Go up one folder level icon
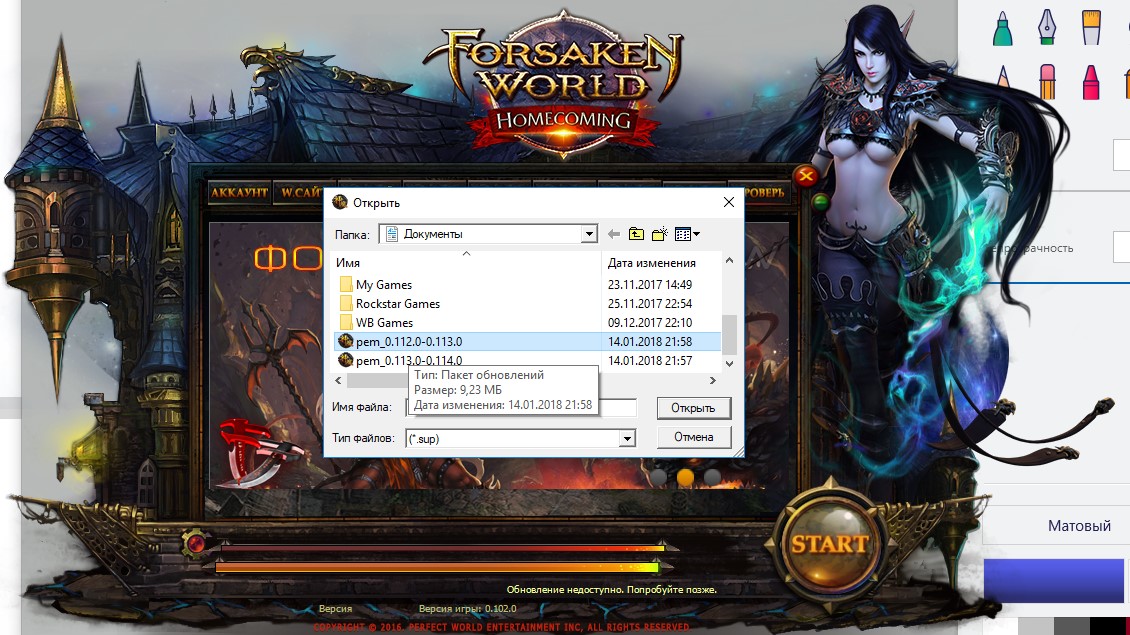 [636, 234]
